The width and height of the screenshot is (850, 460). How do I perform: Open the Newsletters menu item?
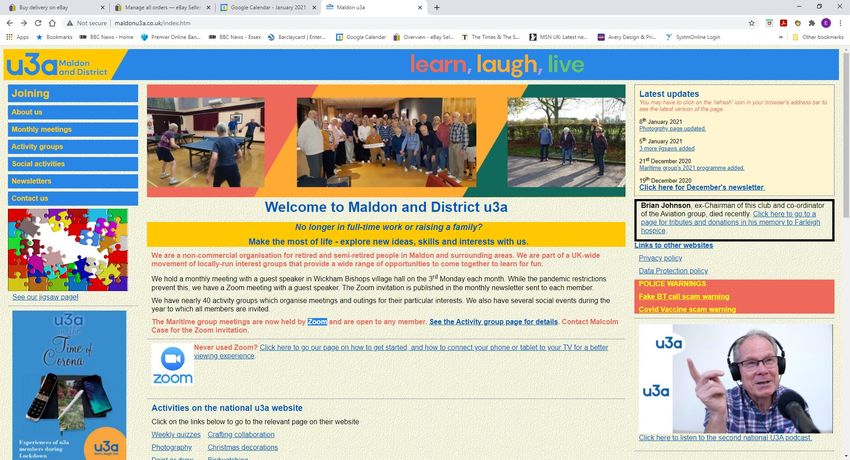[x=73, y=181]
